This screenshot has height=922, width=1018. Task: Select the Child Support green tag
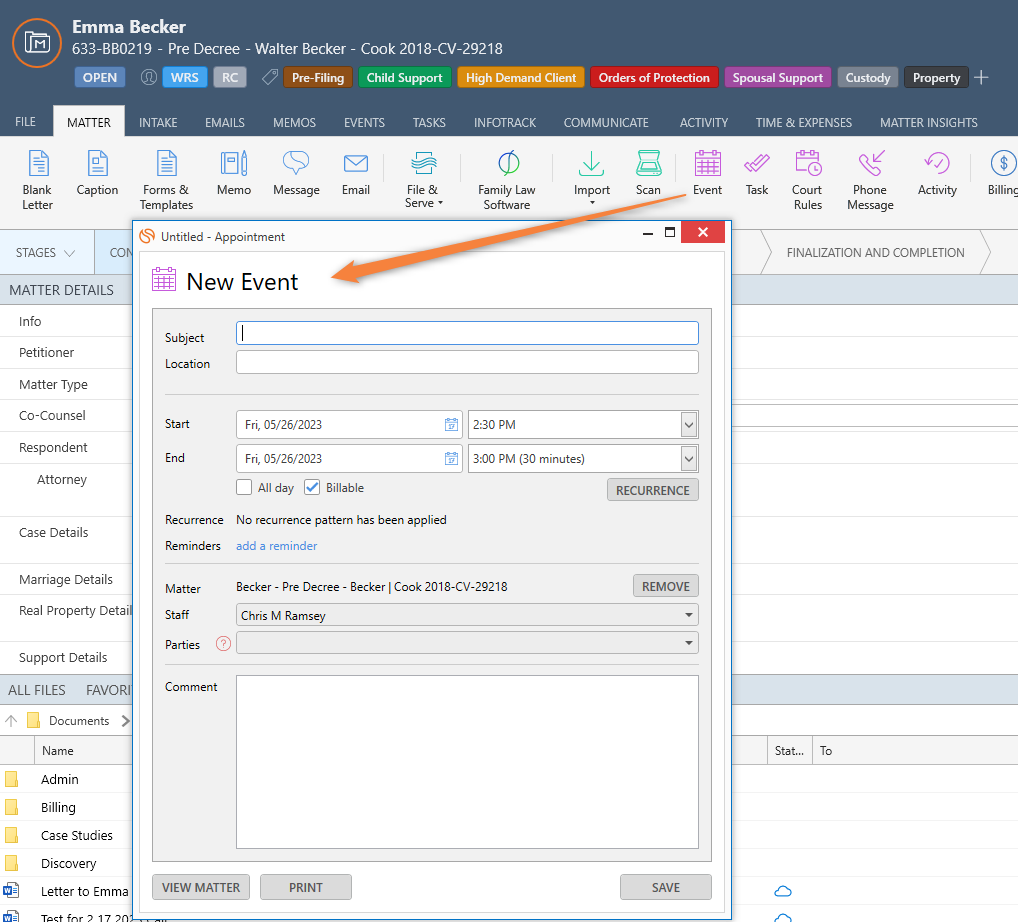coord(404,77)
